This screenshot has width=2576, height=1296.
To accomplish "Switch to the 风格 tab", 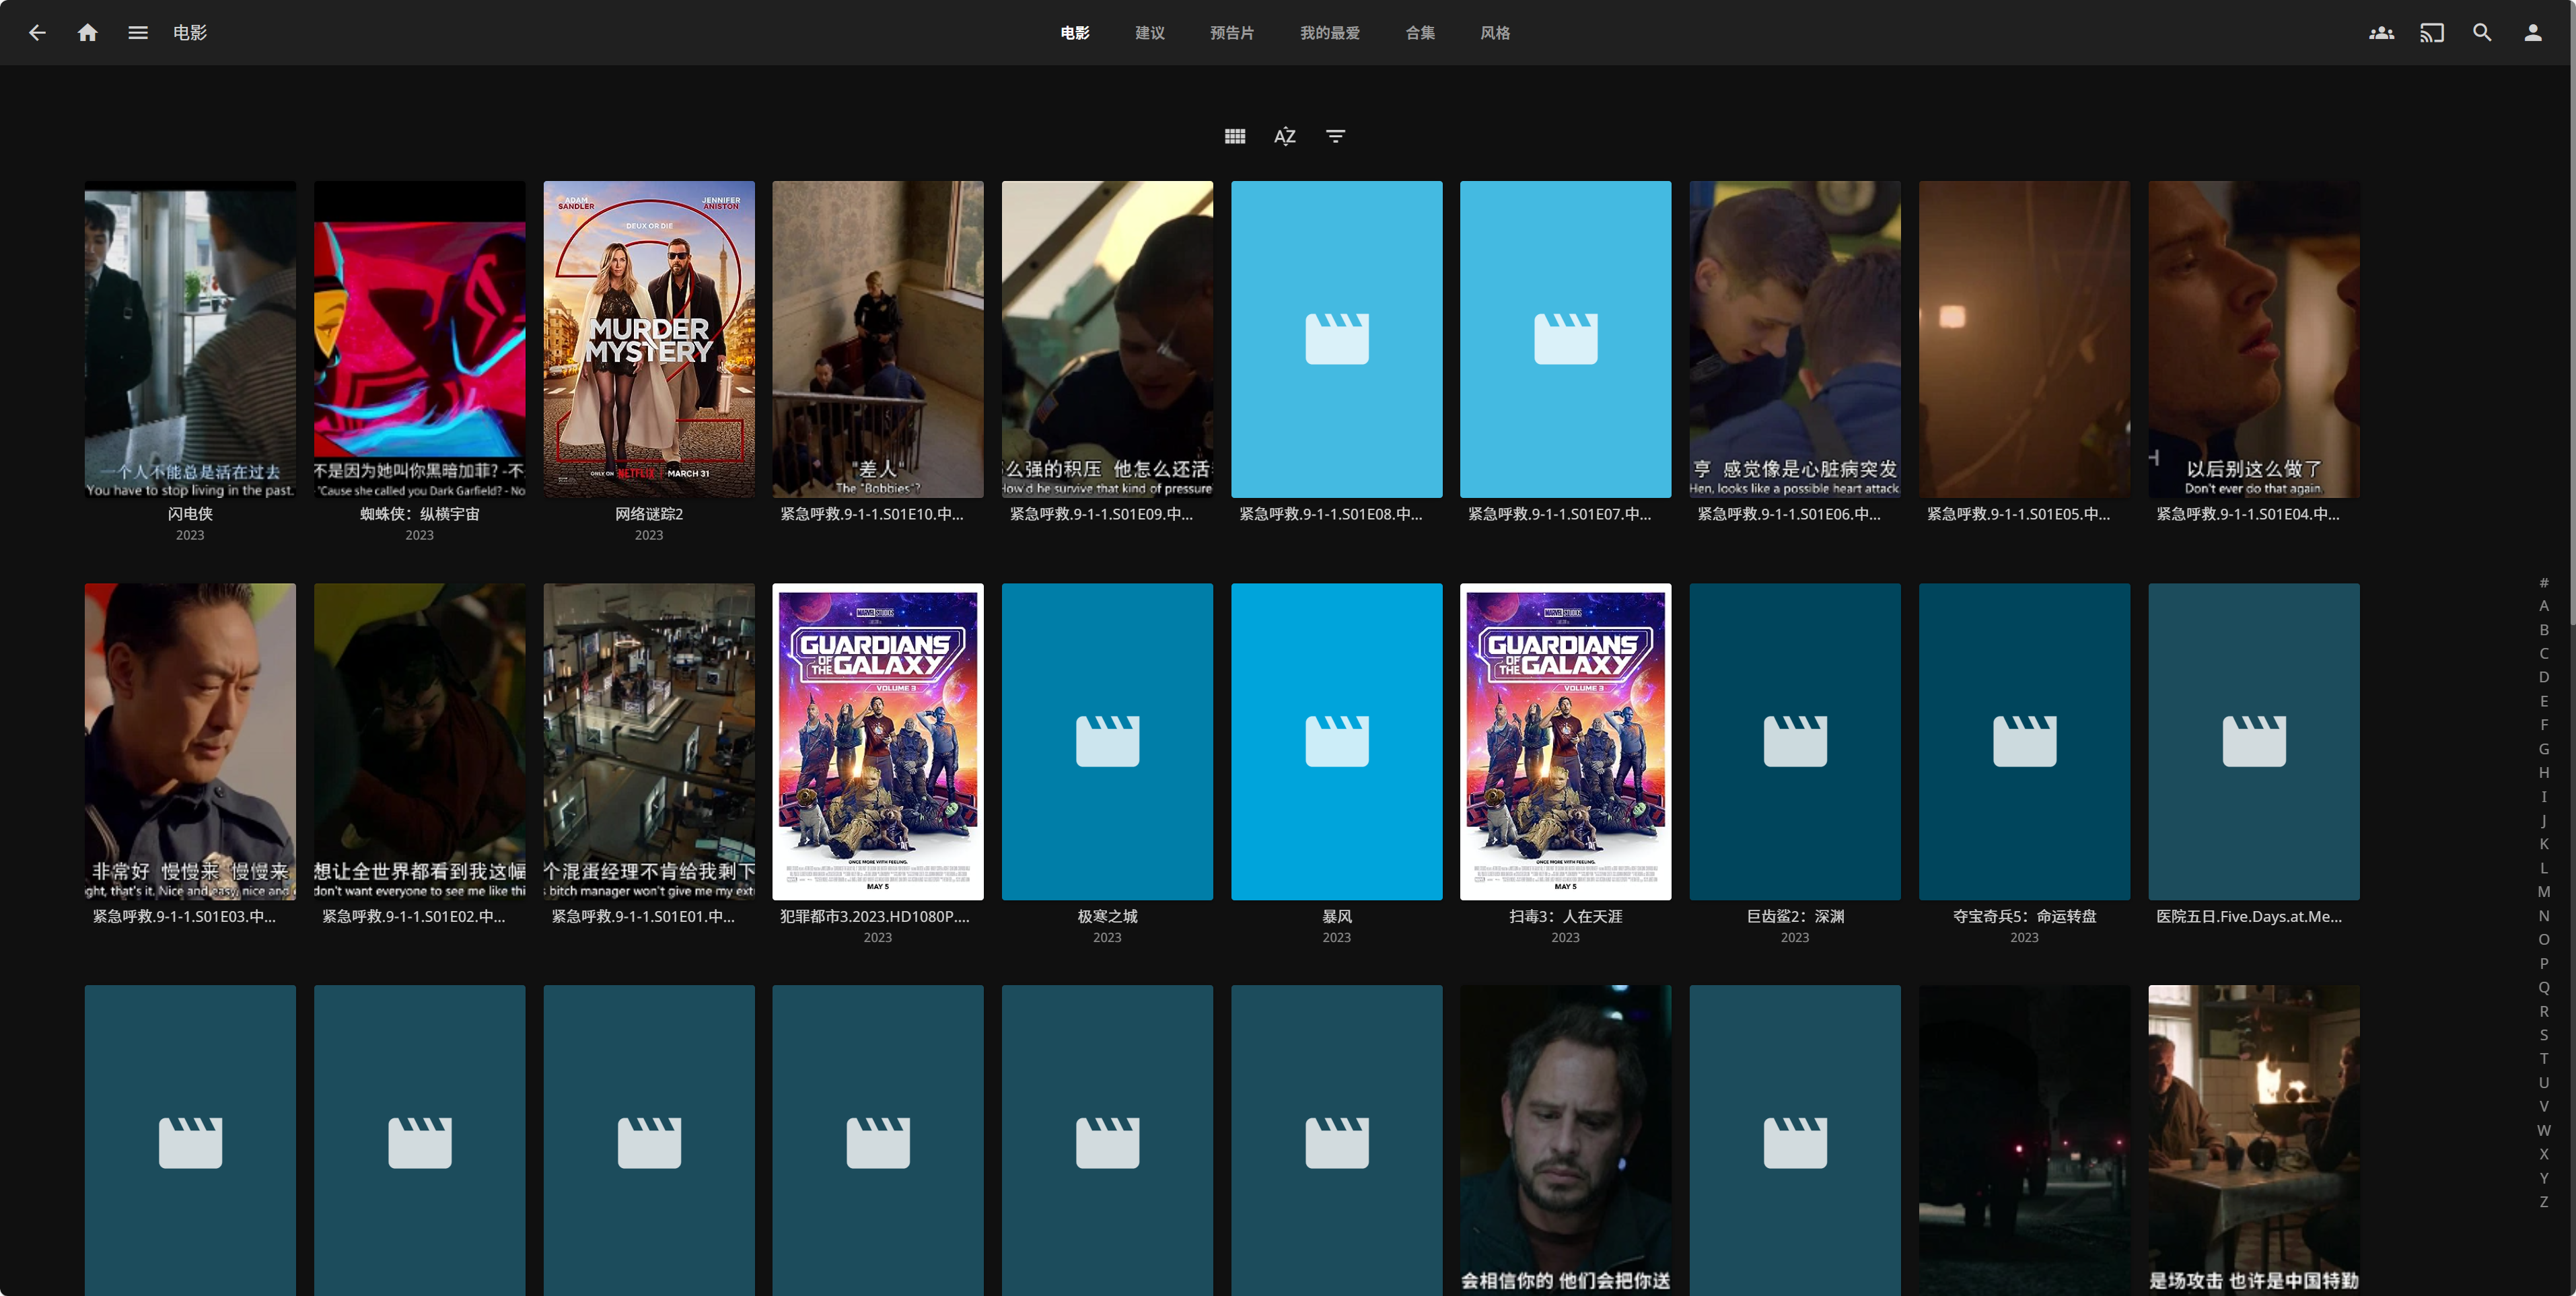I will point(1495,33).
